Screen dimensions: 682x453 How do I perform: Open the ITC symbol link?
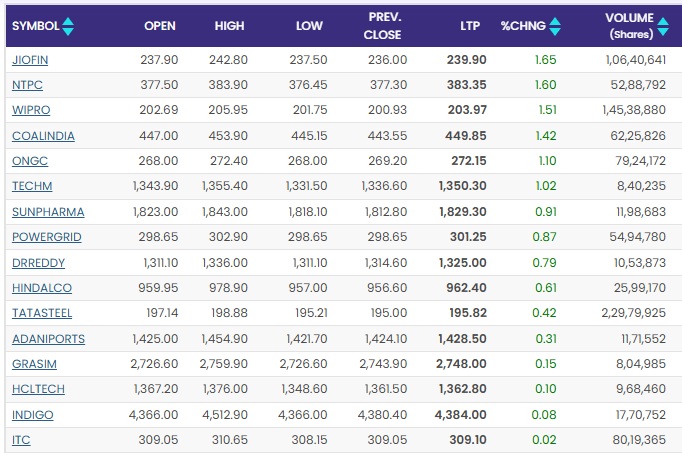[x=22, y=440]
